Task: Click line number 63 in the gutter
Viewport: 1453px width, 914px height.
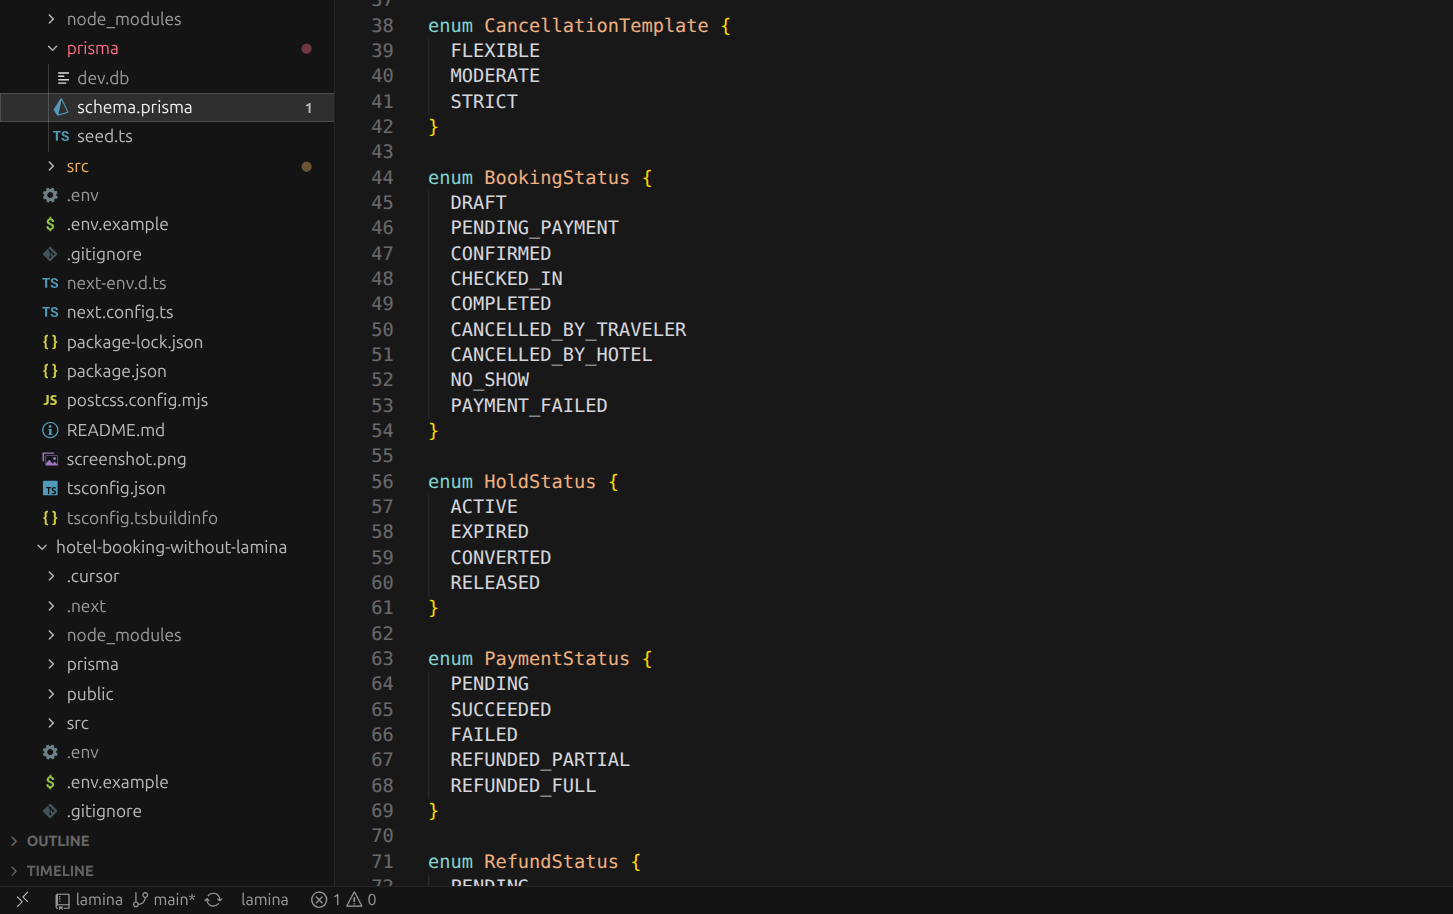Action: [382, 659]
